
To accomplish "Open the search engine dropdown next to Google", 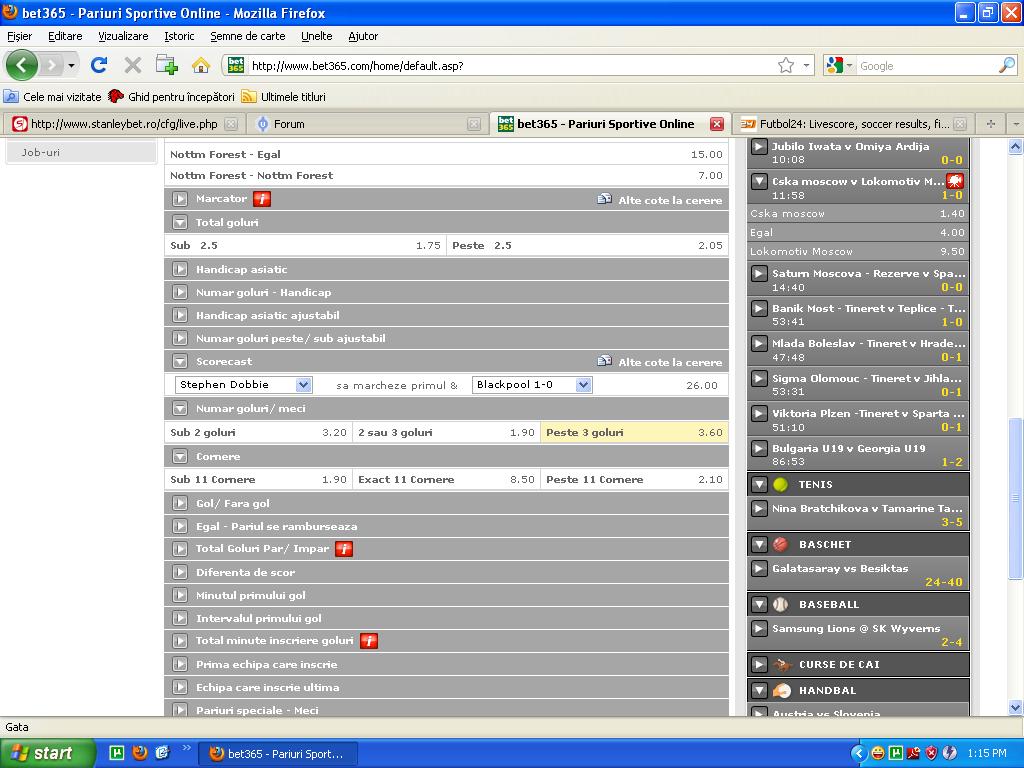I will pyautogui.click(x=850, y=65).
